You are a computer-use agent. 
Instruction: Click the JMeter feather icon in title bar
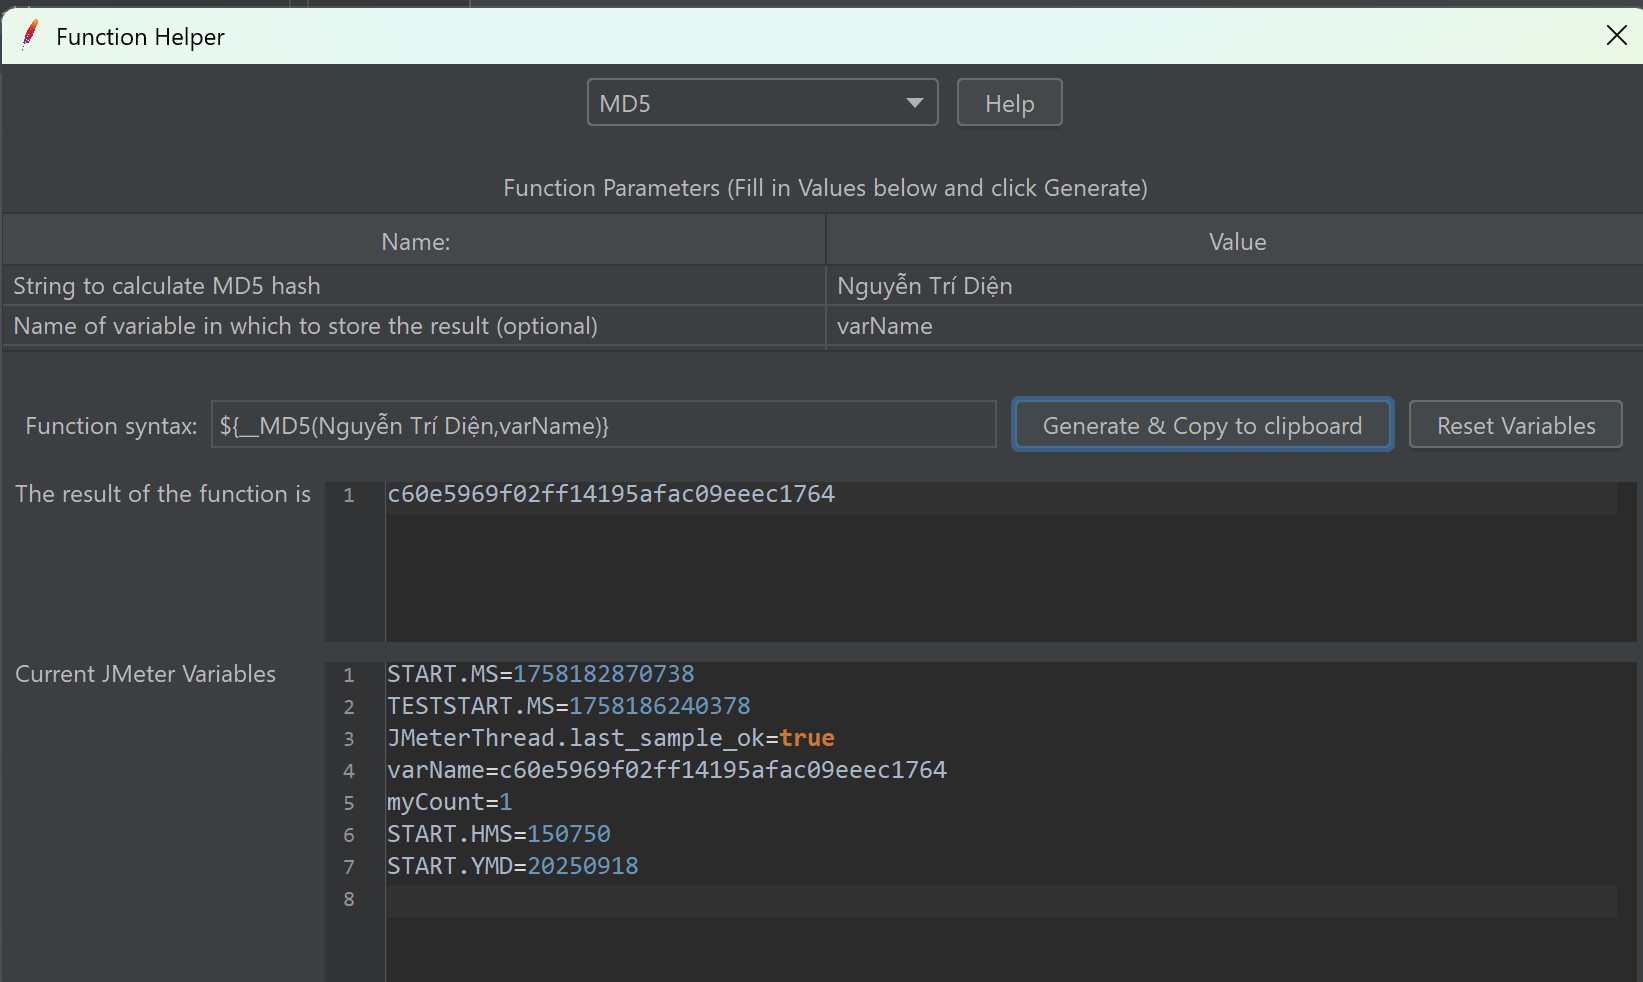30,36
